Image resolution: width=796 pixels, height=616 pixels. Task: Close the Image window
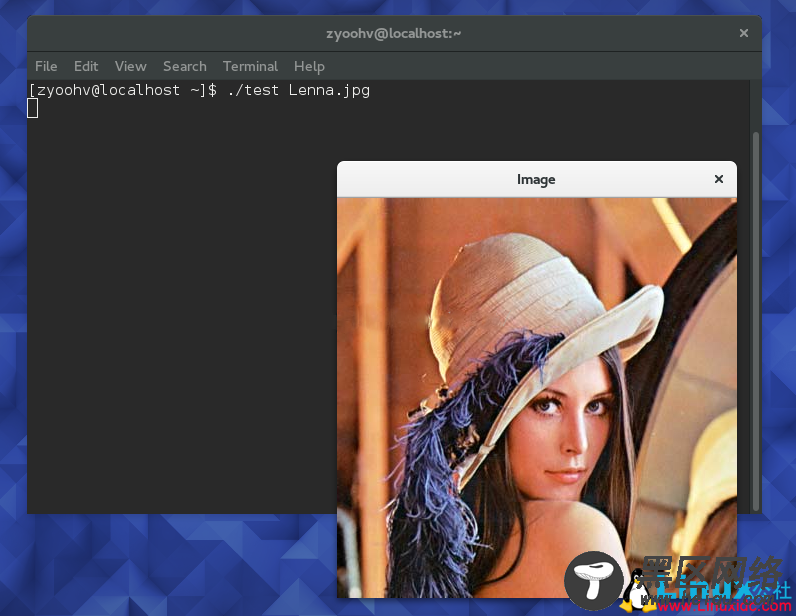click(x=719, y=179)
